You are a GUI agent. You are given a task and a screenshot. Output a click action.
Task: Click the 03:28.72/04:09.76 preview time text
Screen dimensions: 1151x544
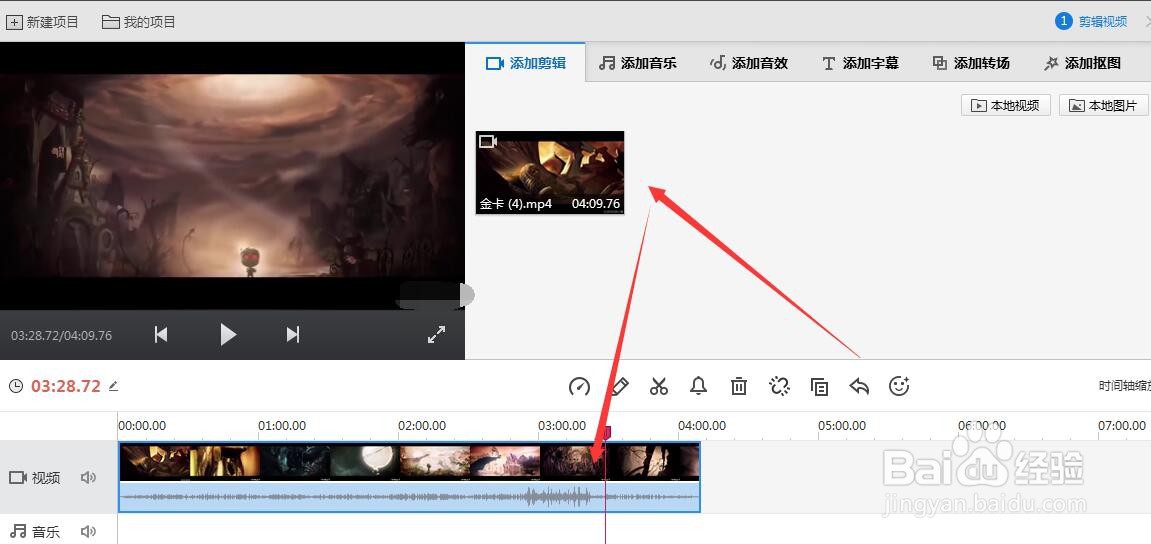pos(61,336)
